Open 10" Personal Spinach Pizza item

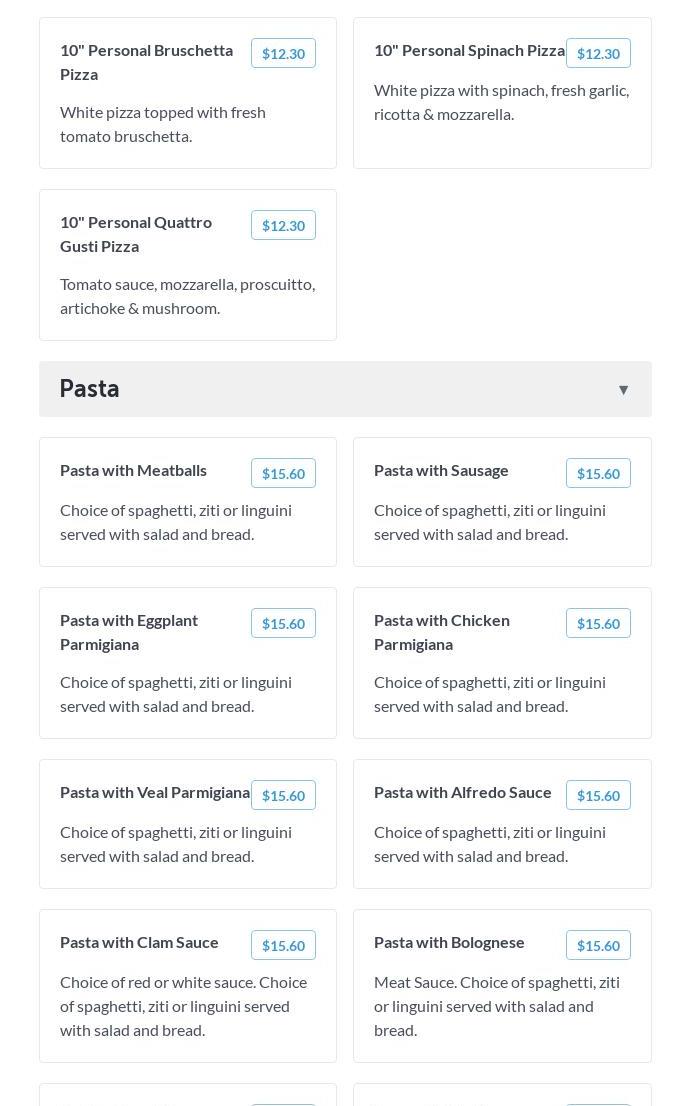469,50
